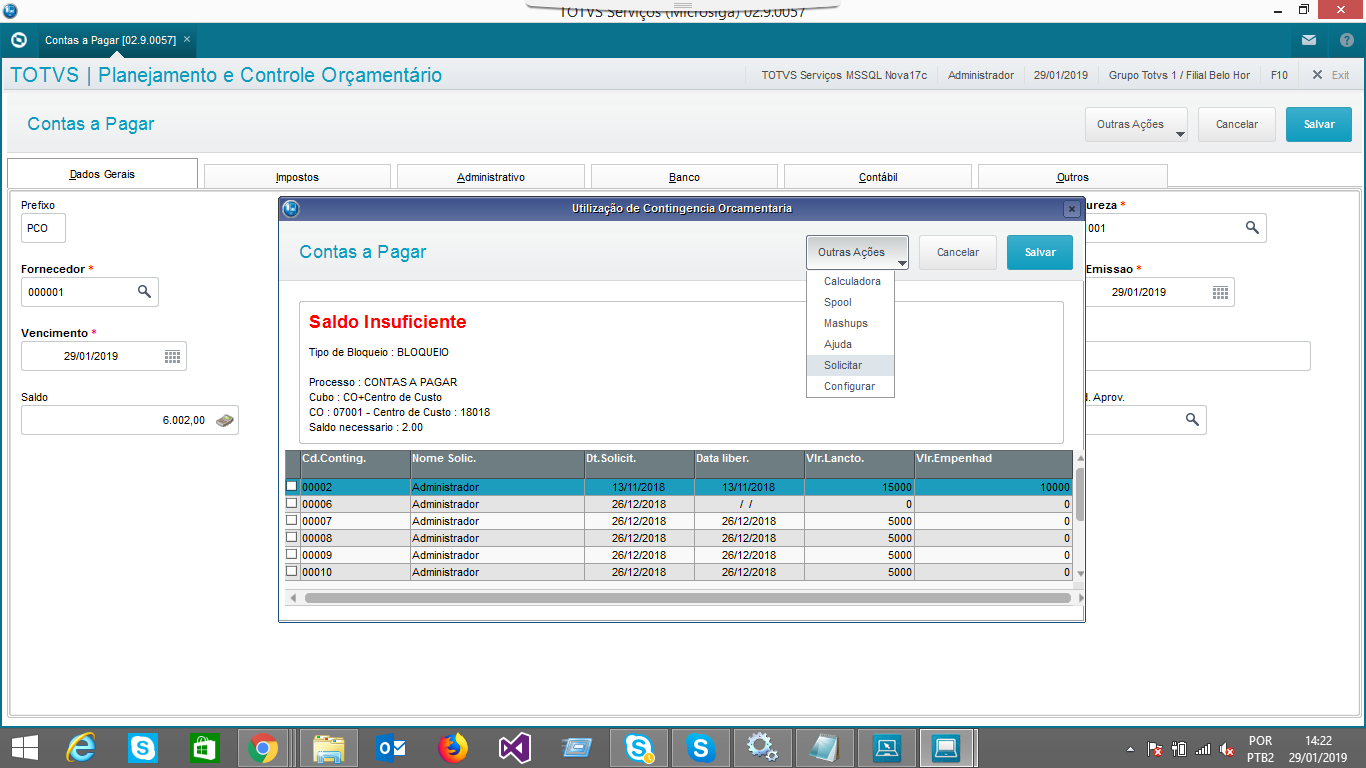Image resolution: width=1366 pixels, height=768 pixels.
Task: Tick checkbox for contingency 00007
Action: [292, 520]
